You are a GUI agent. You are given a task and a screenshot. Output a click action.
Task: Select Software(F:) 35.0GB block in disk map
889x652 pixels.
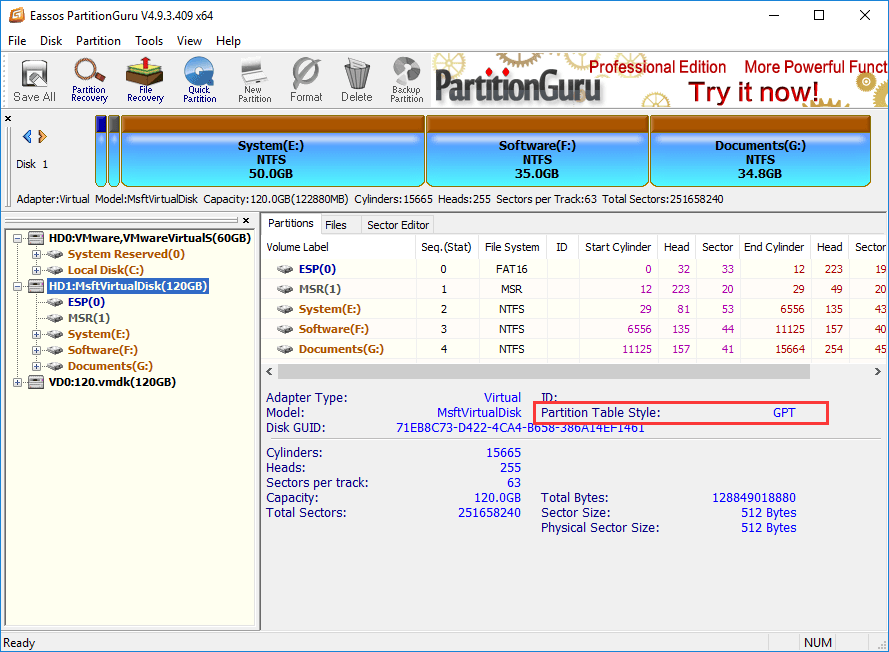click(537, 151)
